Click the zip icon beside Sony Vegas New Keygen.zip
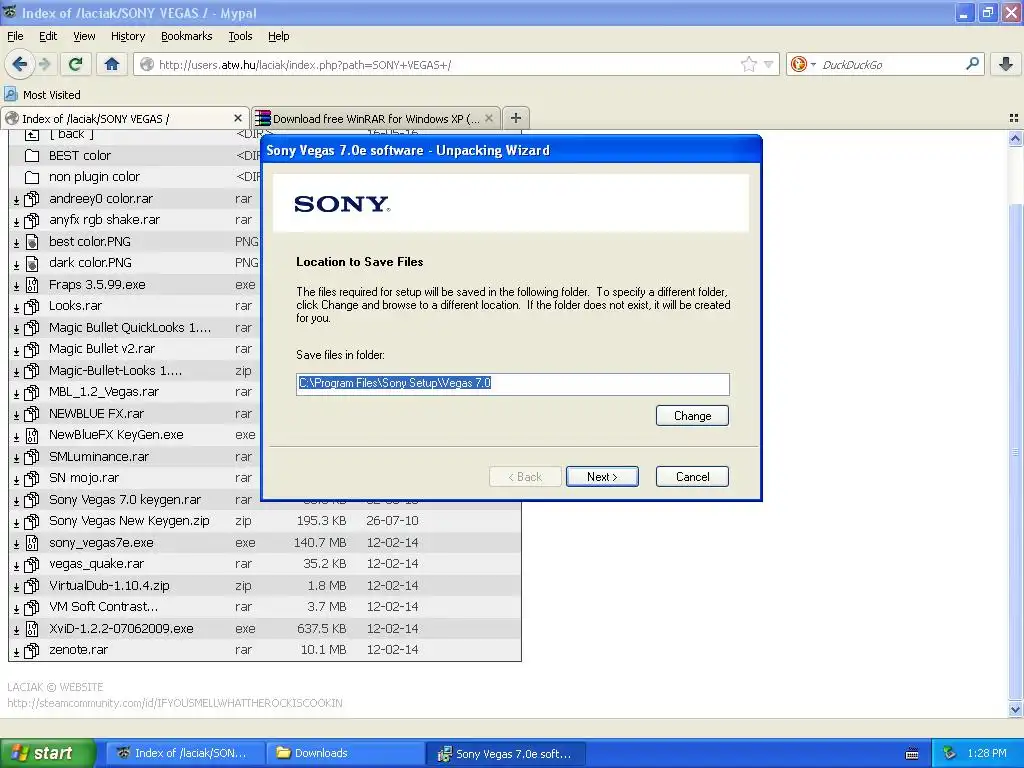Image resolution: width=1024 pixels, height=768 pixels. pyautogui.click(x=31, y=522)
